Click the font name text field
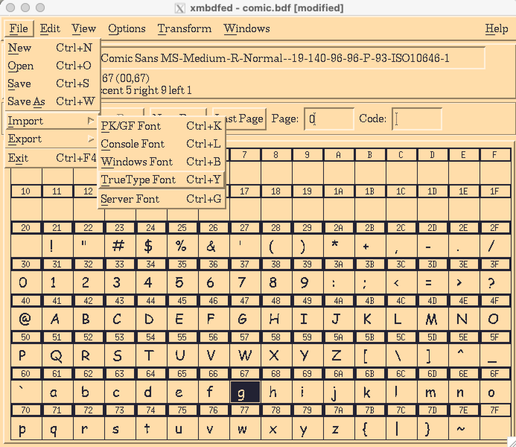The image size is (516, 447). click(x=292, y=58)
